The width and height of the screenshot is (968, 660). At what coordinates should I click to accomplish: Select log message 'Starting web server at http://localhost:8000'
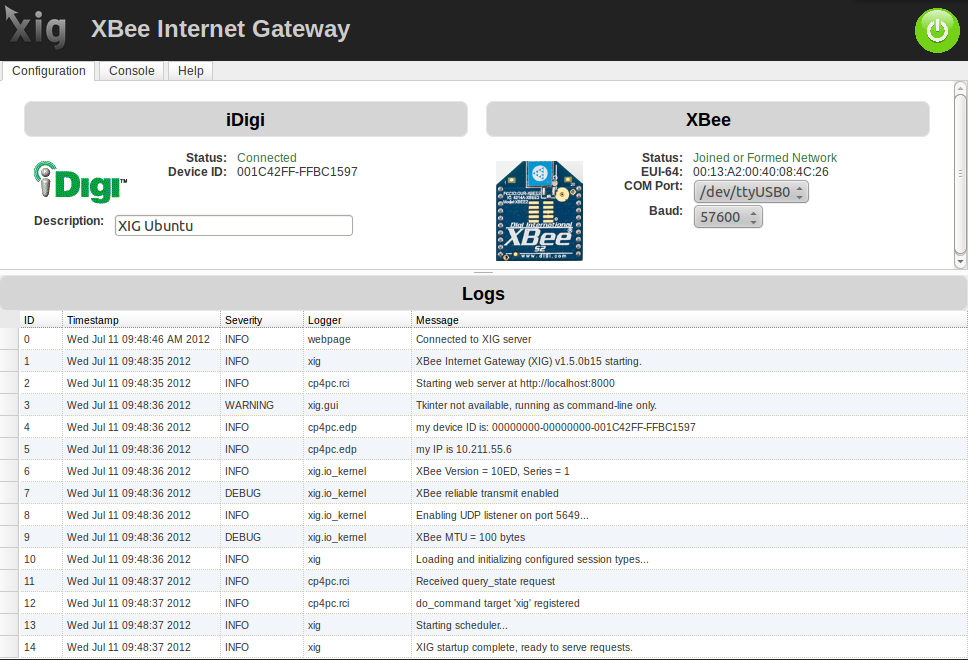[x=515, y=383]
